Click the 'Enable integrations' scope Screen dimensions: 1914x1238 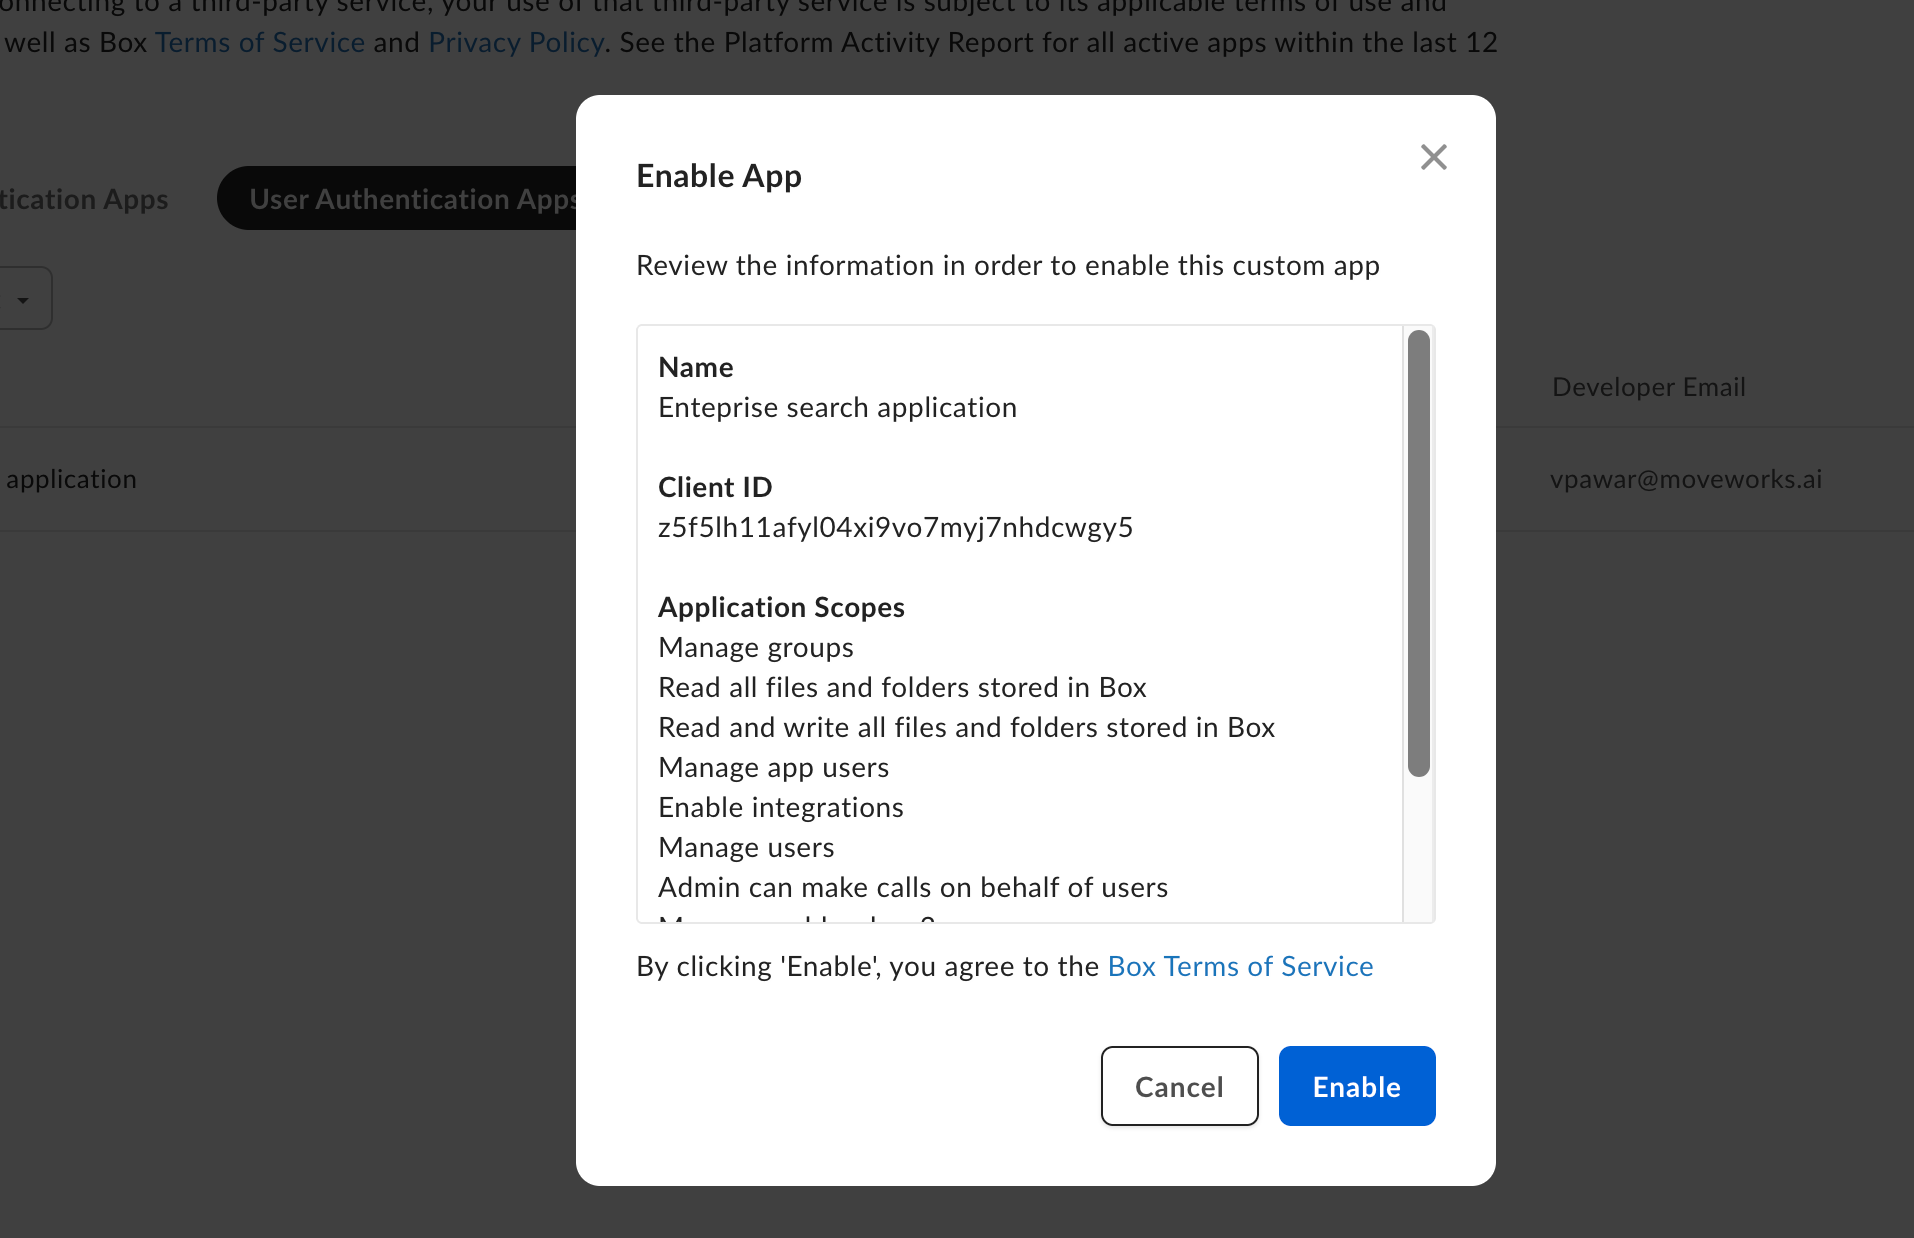tap(780, 807)
